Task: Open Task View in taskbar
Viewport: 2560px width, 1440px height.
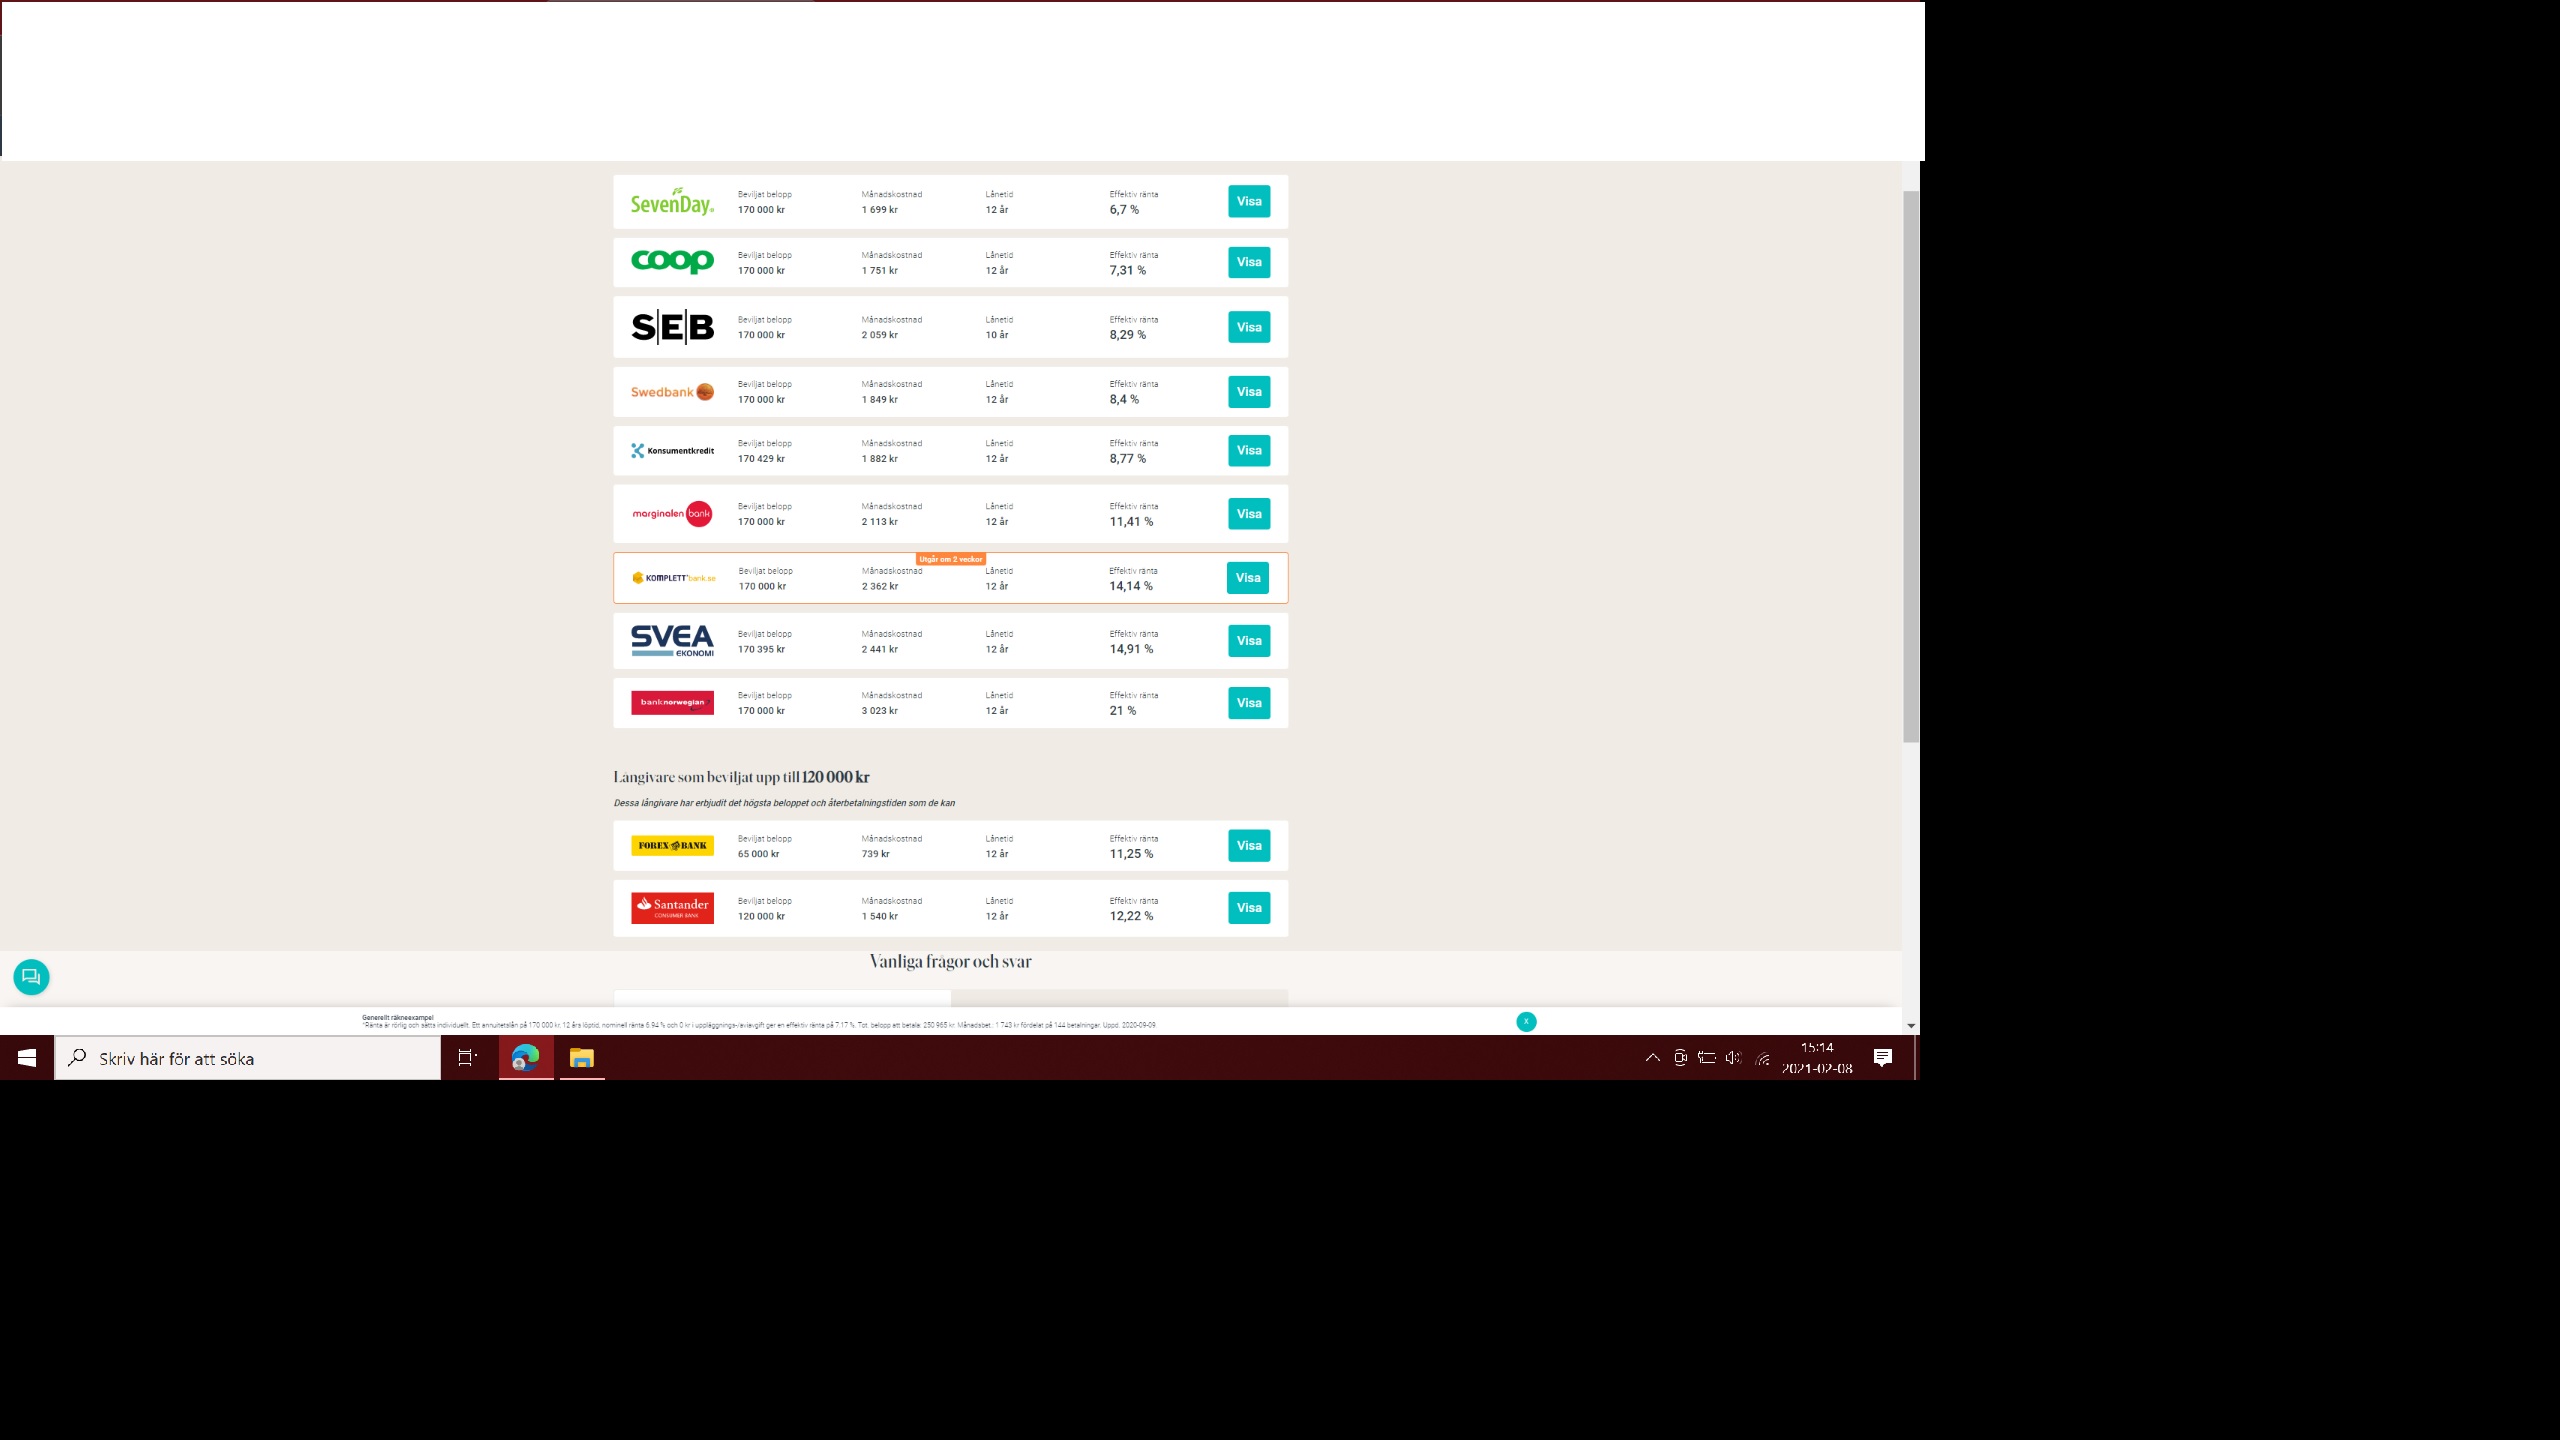Action: click(467, 1058)
